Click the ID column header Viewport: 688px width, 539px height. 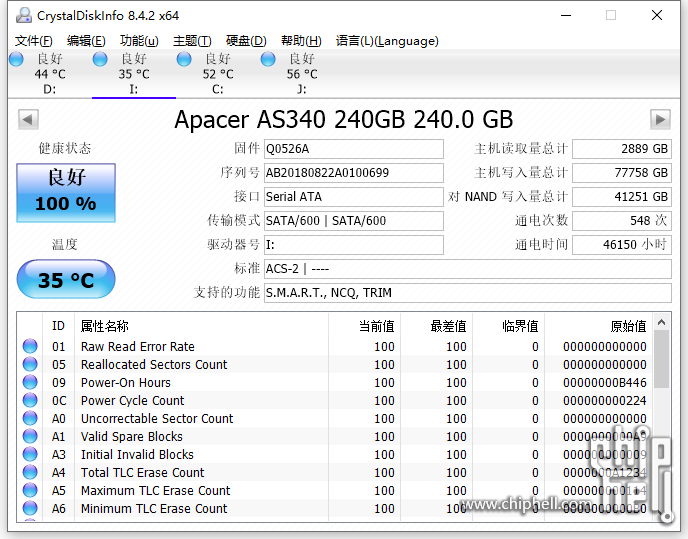(58, 326)
